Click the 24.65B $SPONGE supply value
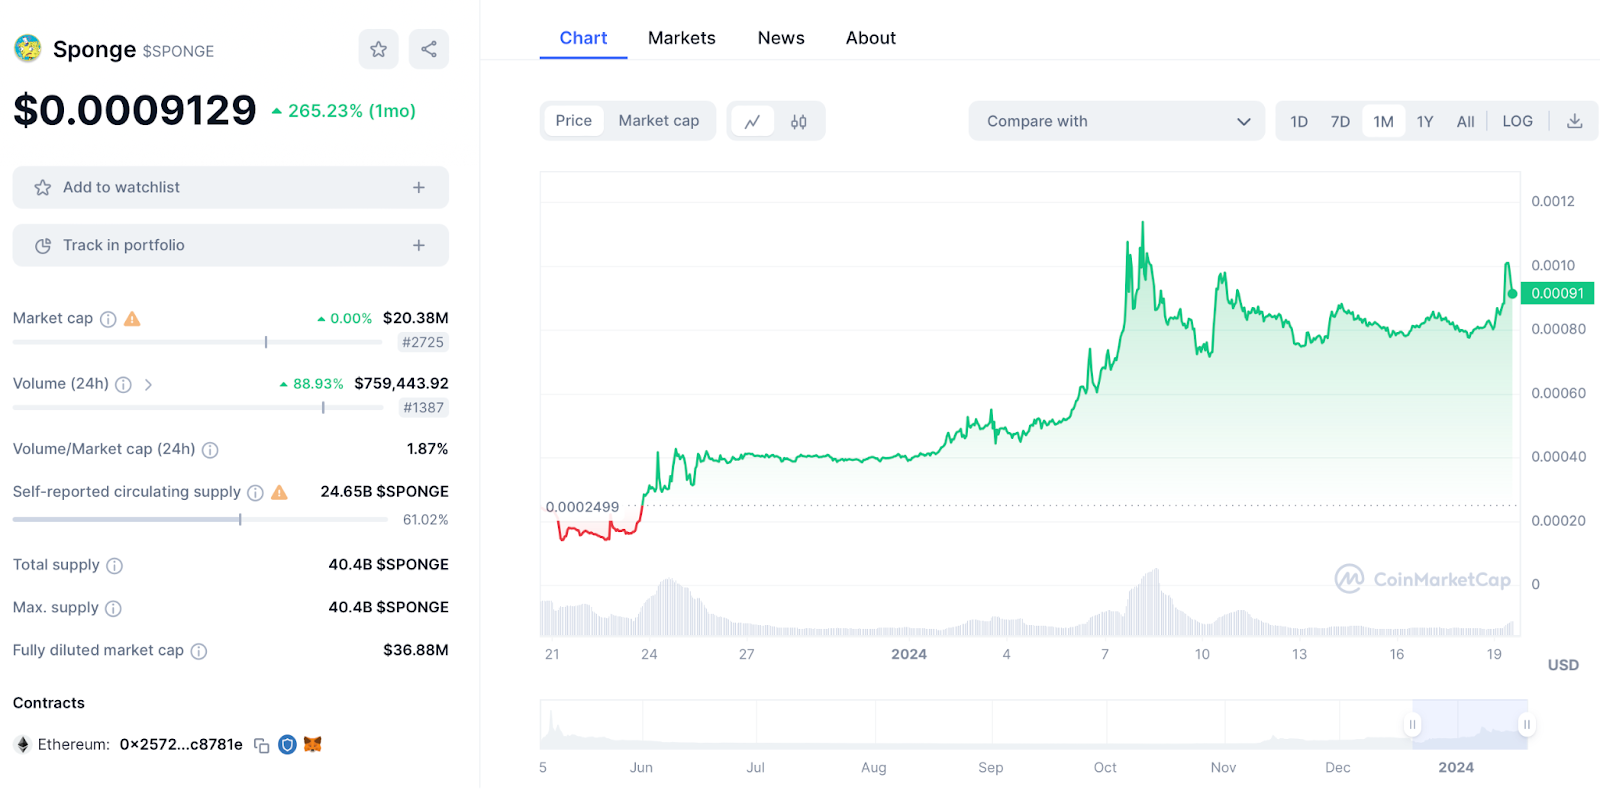This screenshot has height=789, width=1600. coord(384,491)
